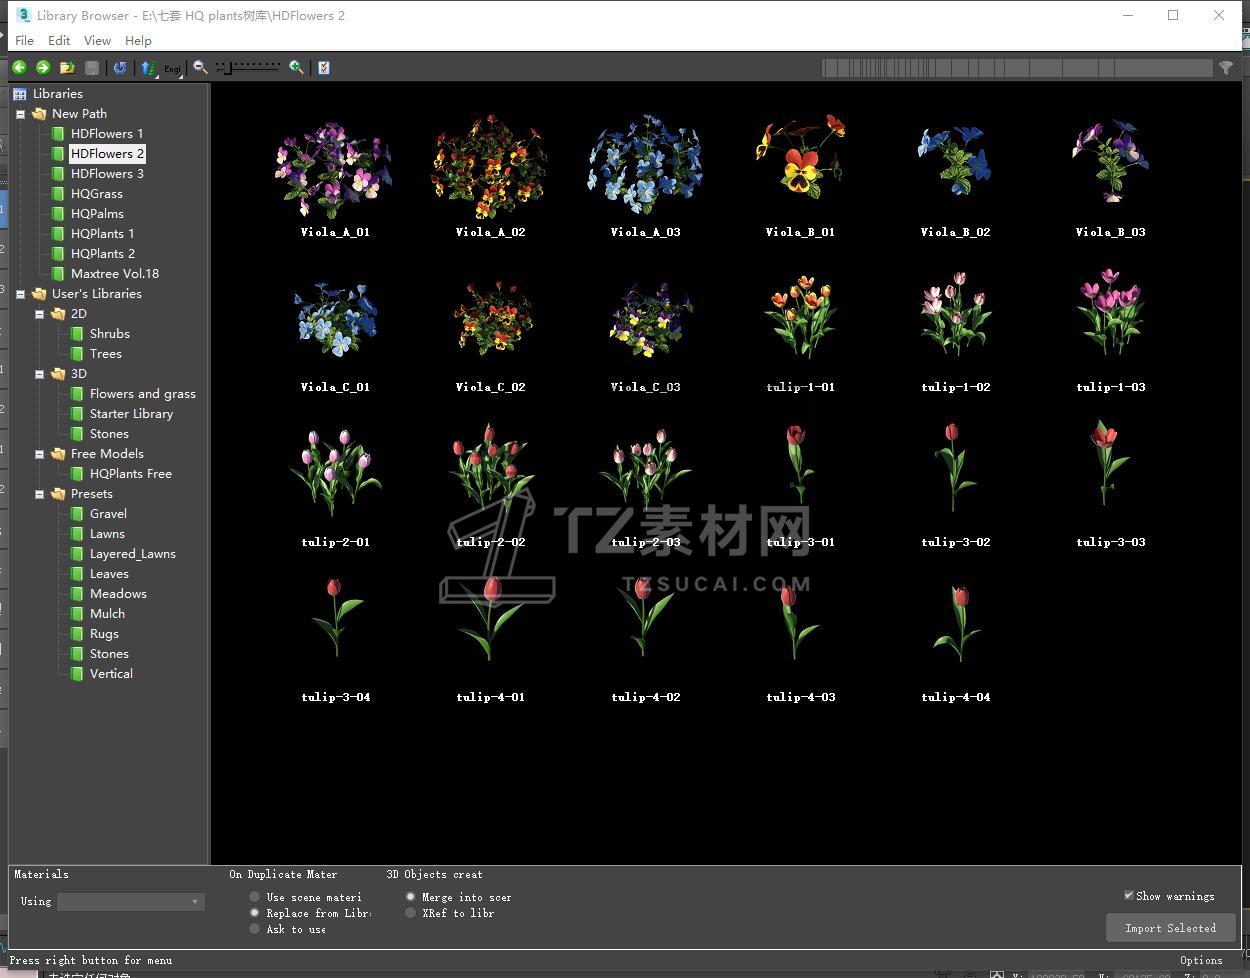Click the filter funnel icon
The width and height of the screenshot is (1250, 978).
pos(1226,67)
